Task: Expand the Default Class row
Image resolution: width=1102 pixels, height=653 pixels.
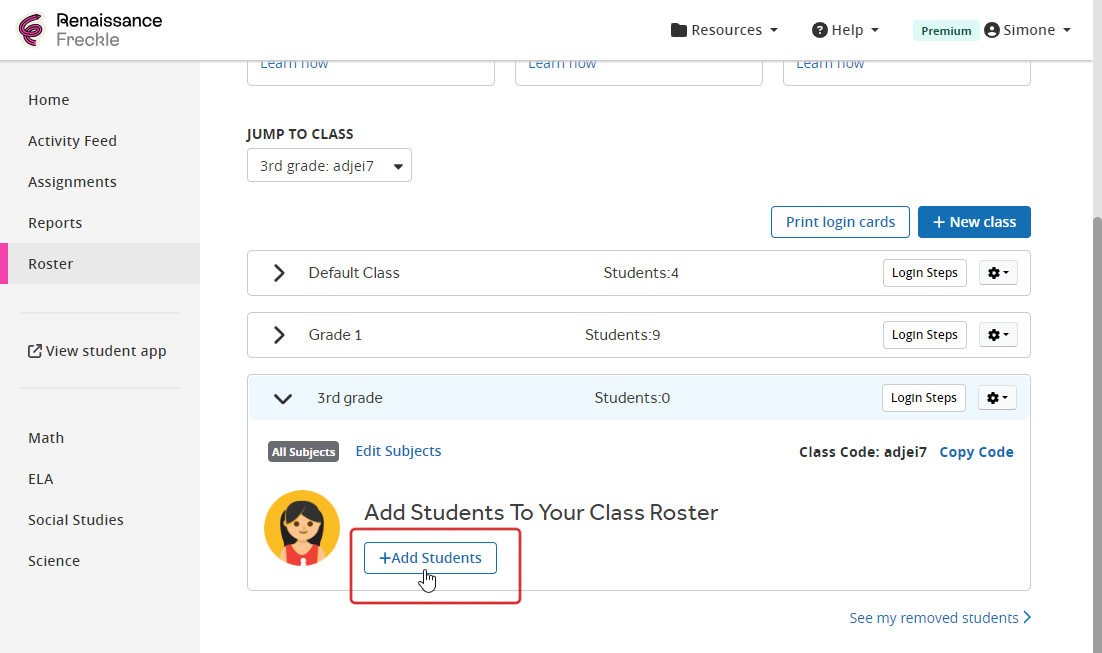Action: tap(279, 273)
